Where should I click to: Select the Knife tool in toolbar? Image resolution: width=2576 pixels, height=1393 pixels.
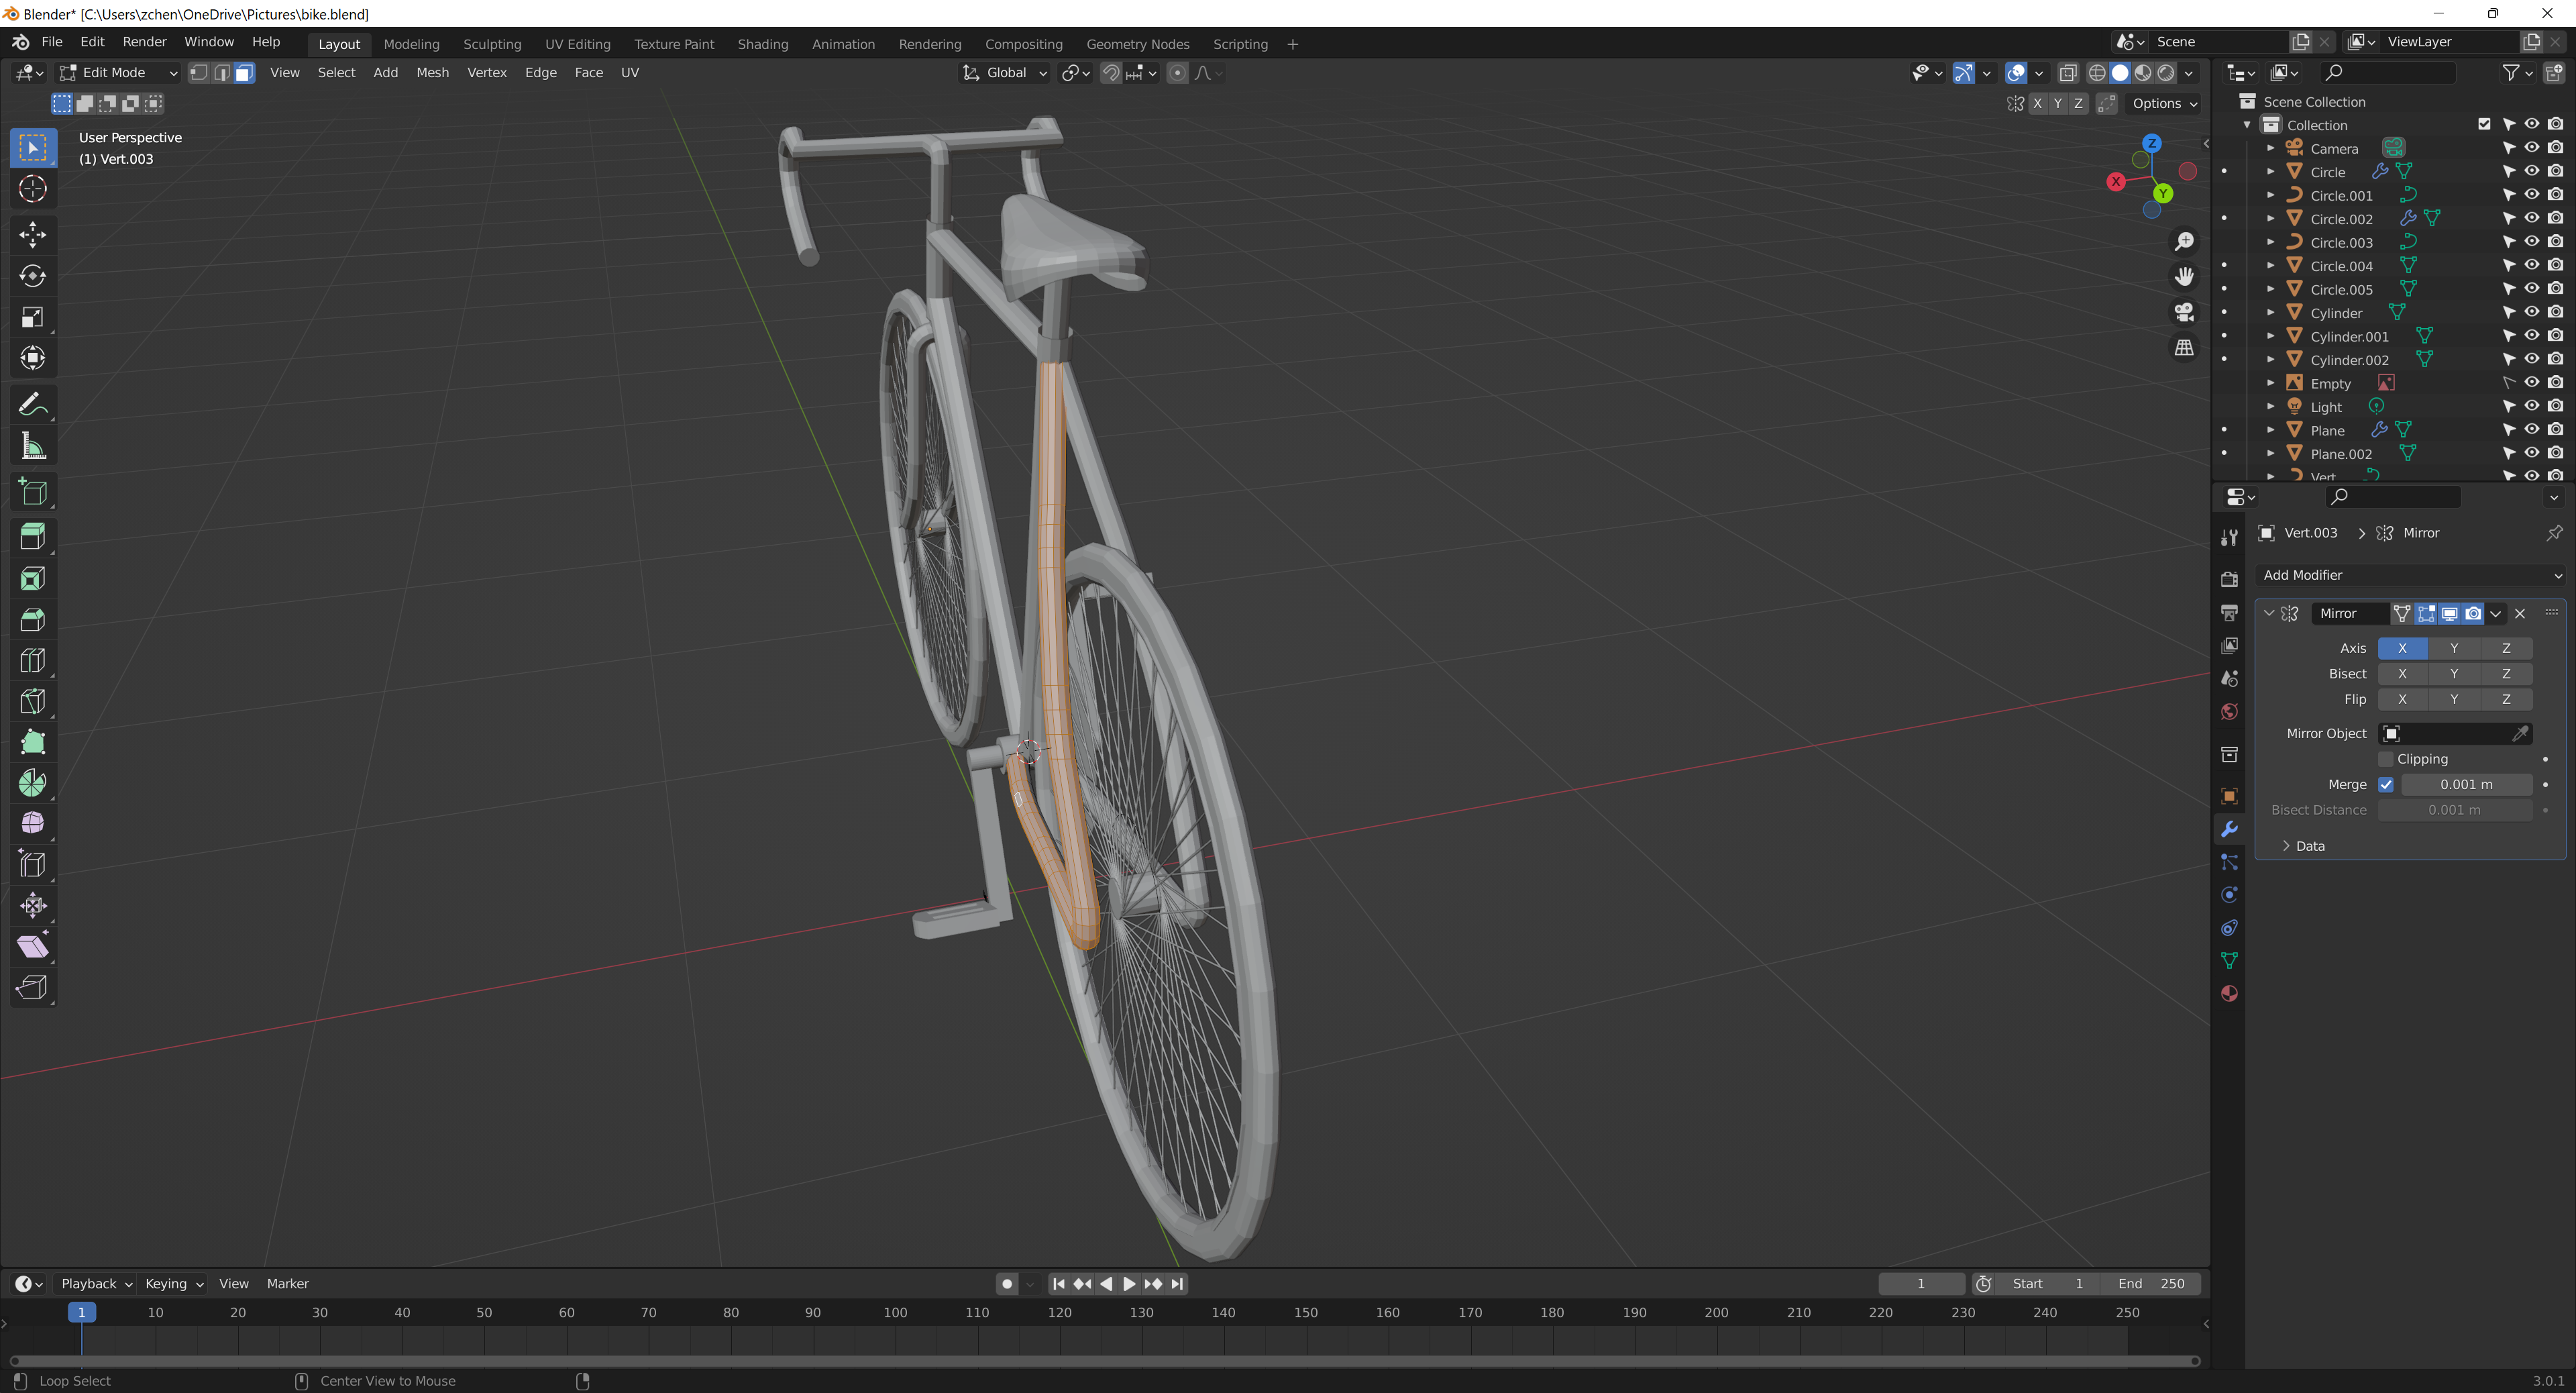(x=32, y=701)
